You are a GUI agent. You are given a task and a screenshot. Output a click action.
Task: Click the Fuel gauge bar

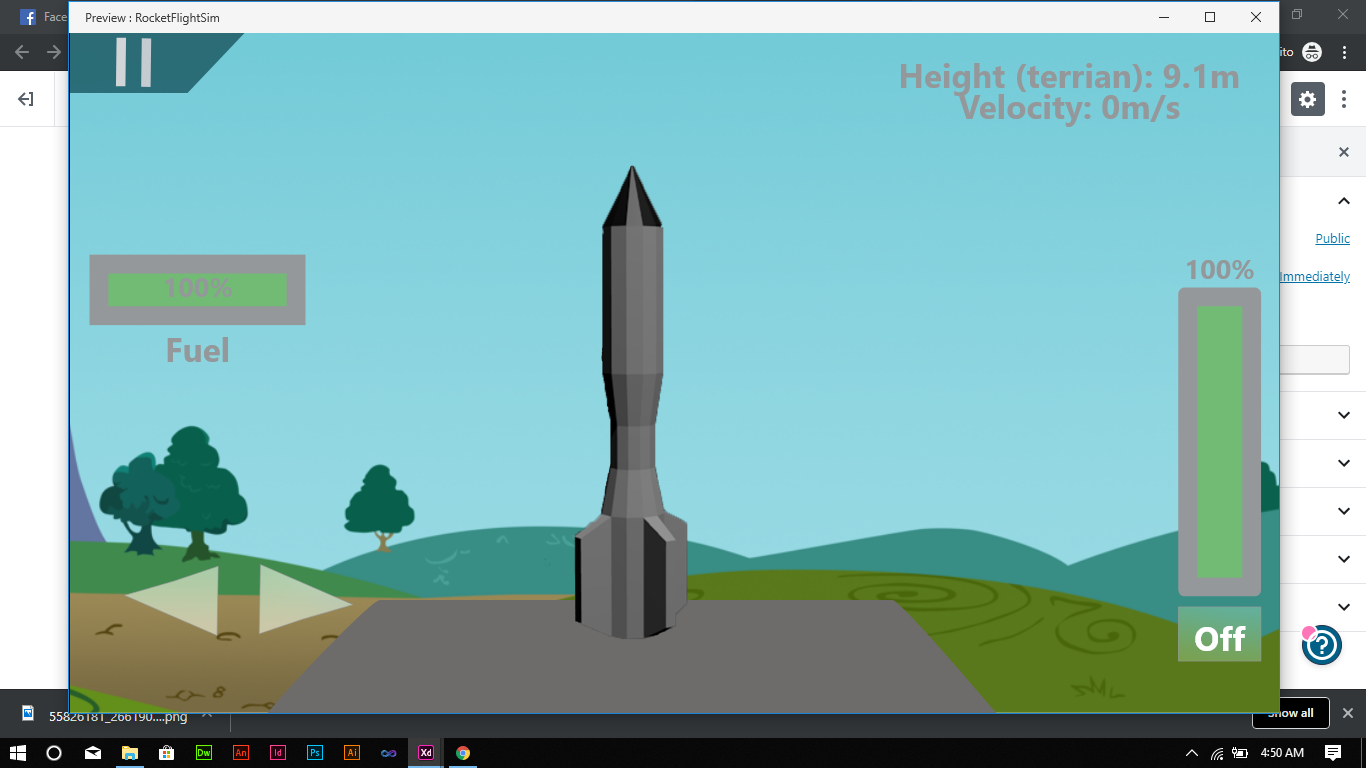[x=197, y=290]
